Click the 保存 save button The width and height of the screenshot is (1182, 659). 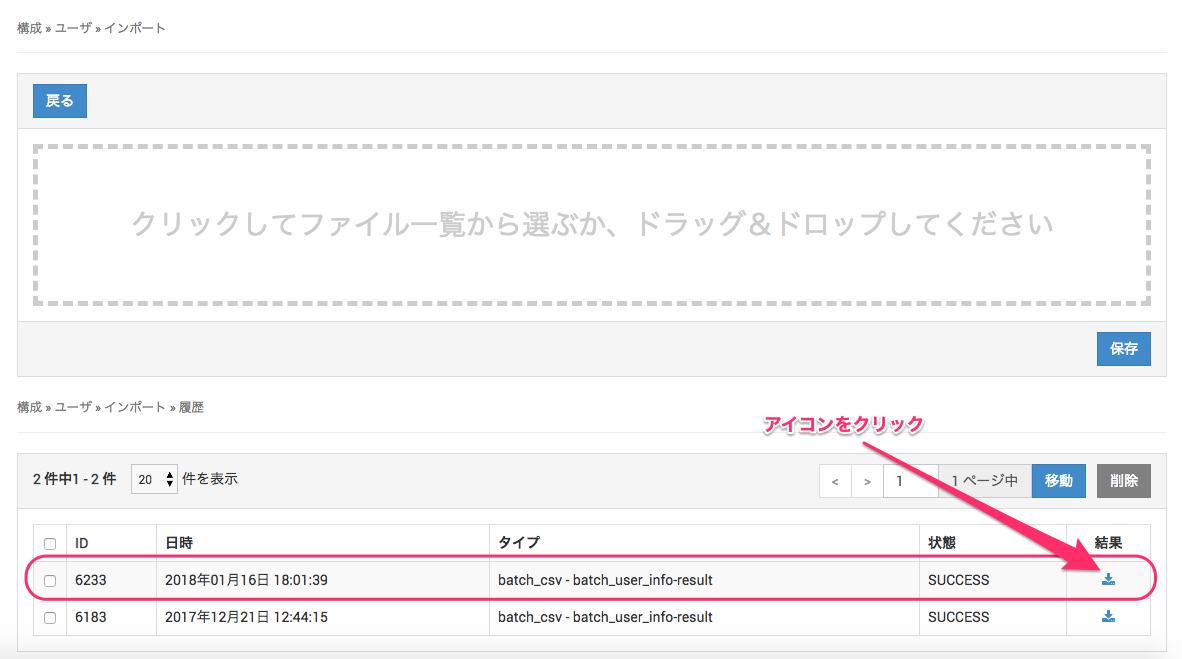click(x=1123, y=349)
